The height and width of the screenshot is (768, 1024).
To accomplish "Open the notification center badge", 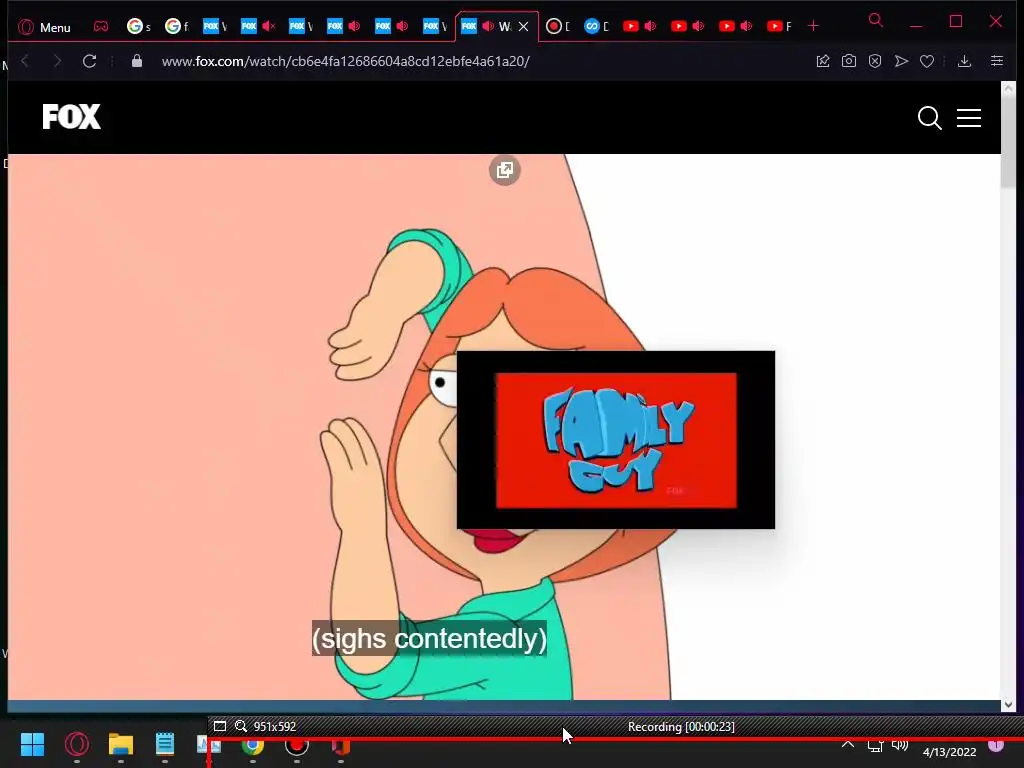I will tap(995, 745).
